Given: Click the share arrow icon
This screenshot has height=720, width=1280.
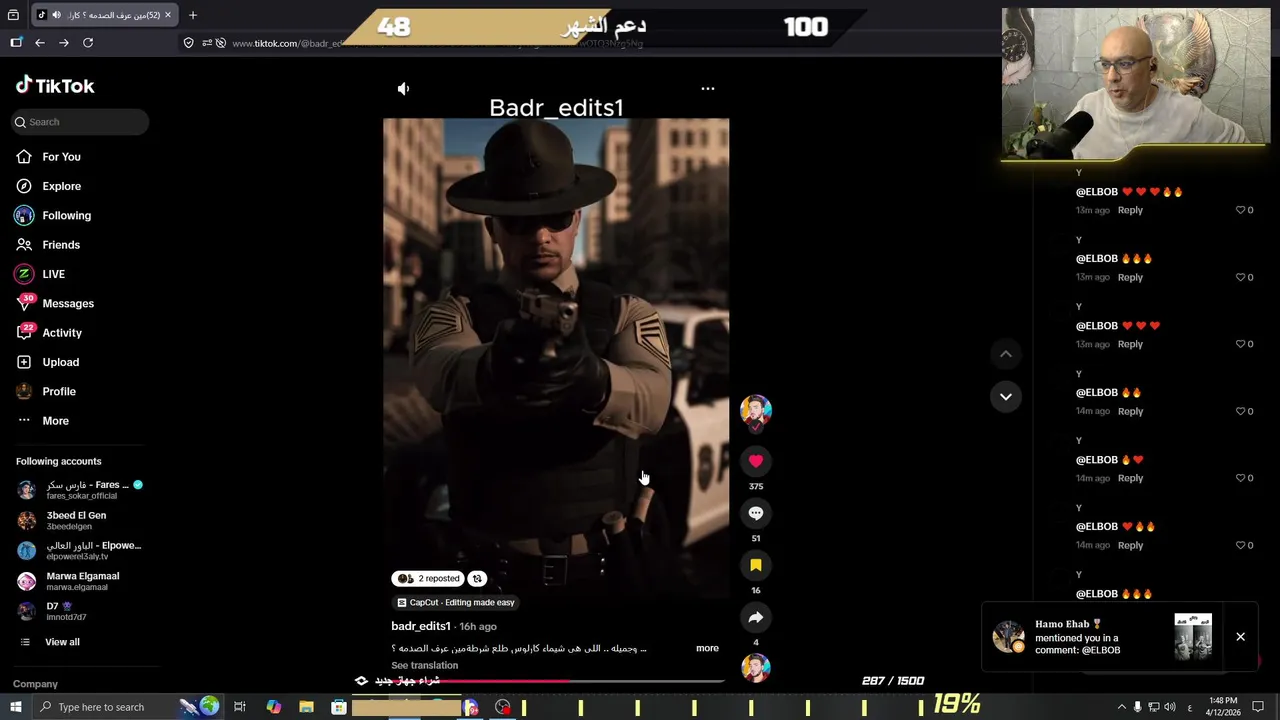Looking at the screenshot, I should [x=756, y=617].
